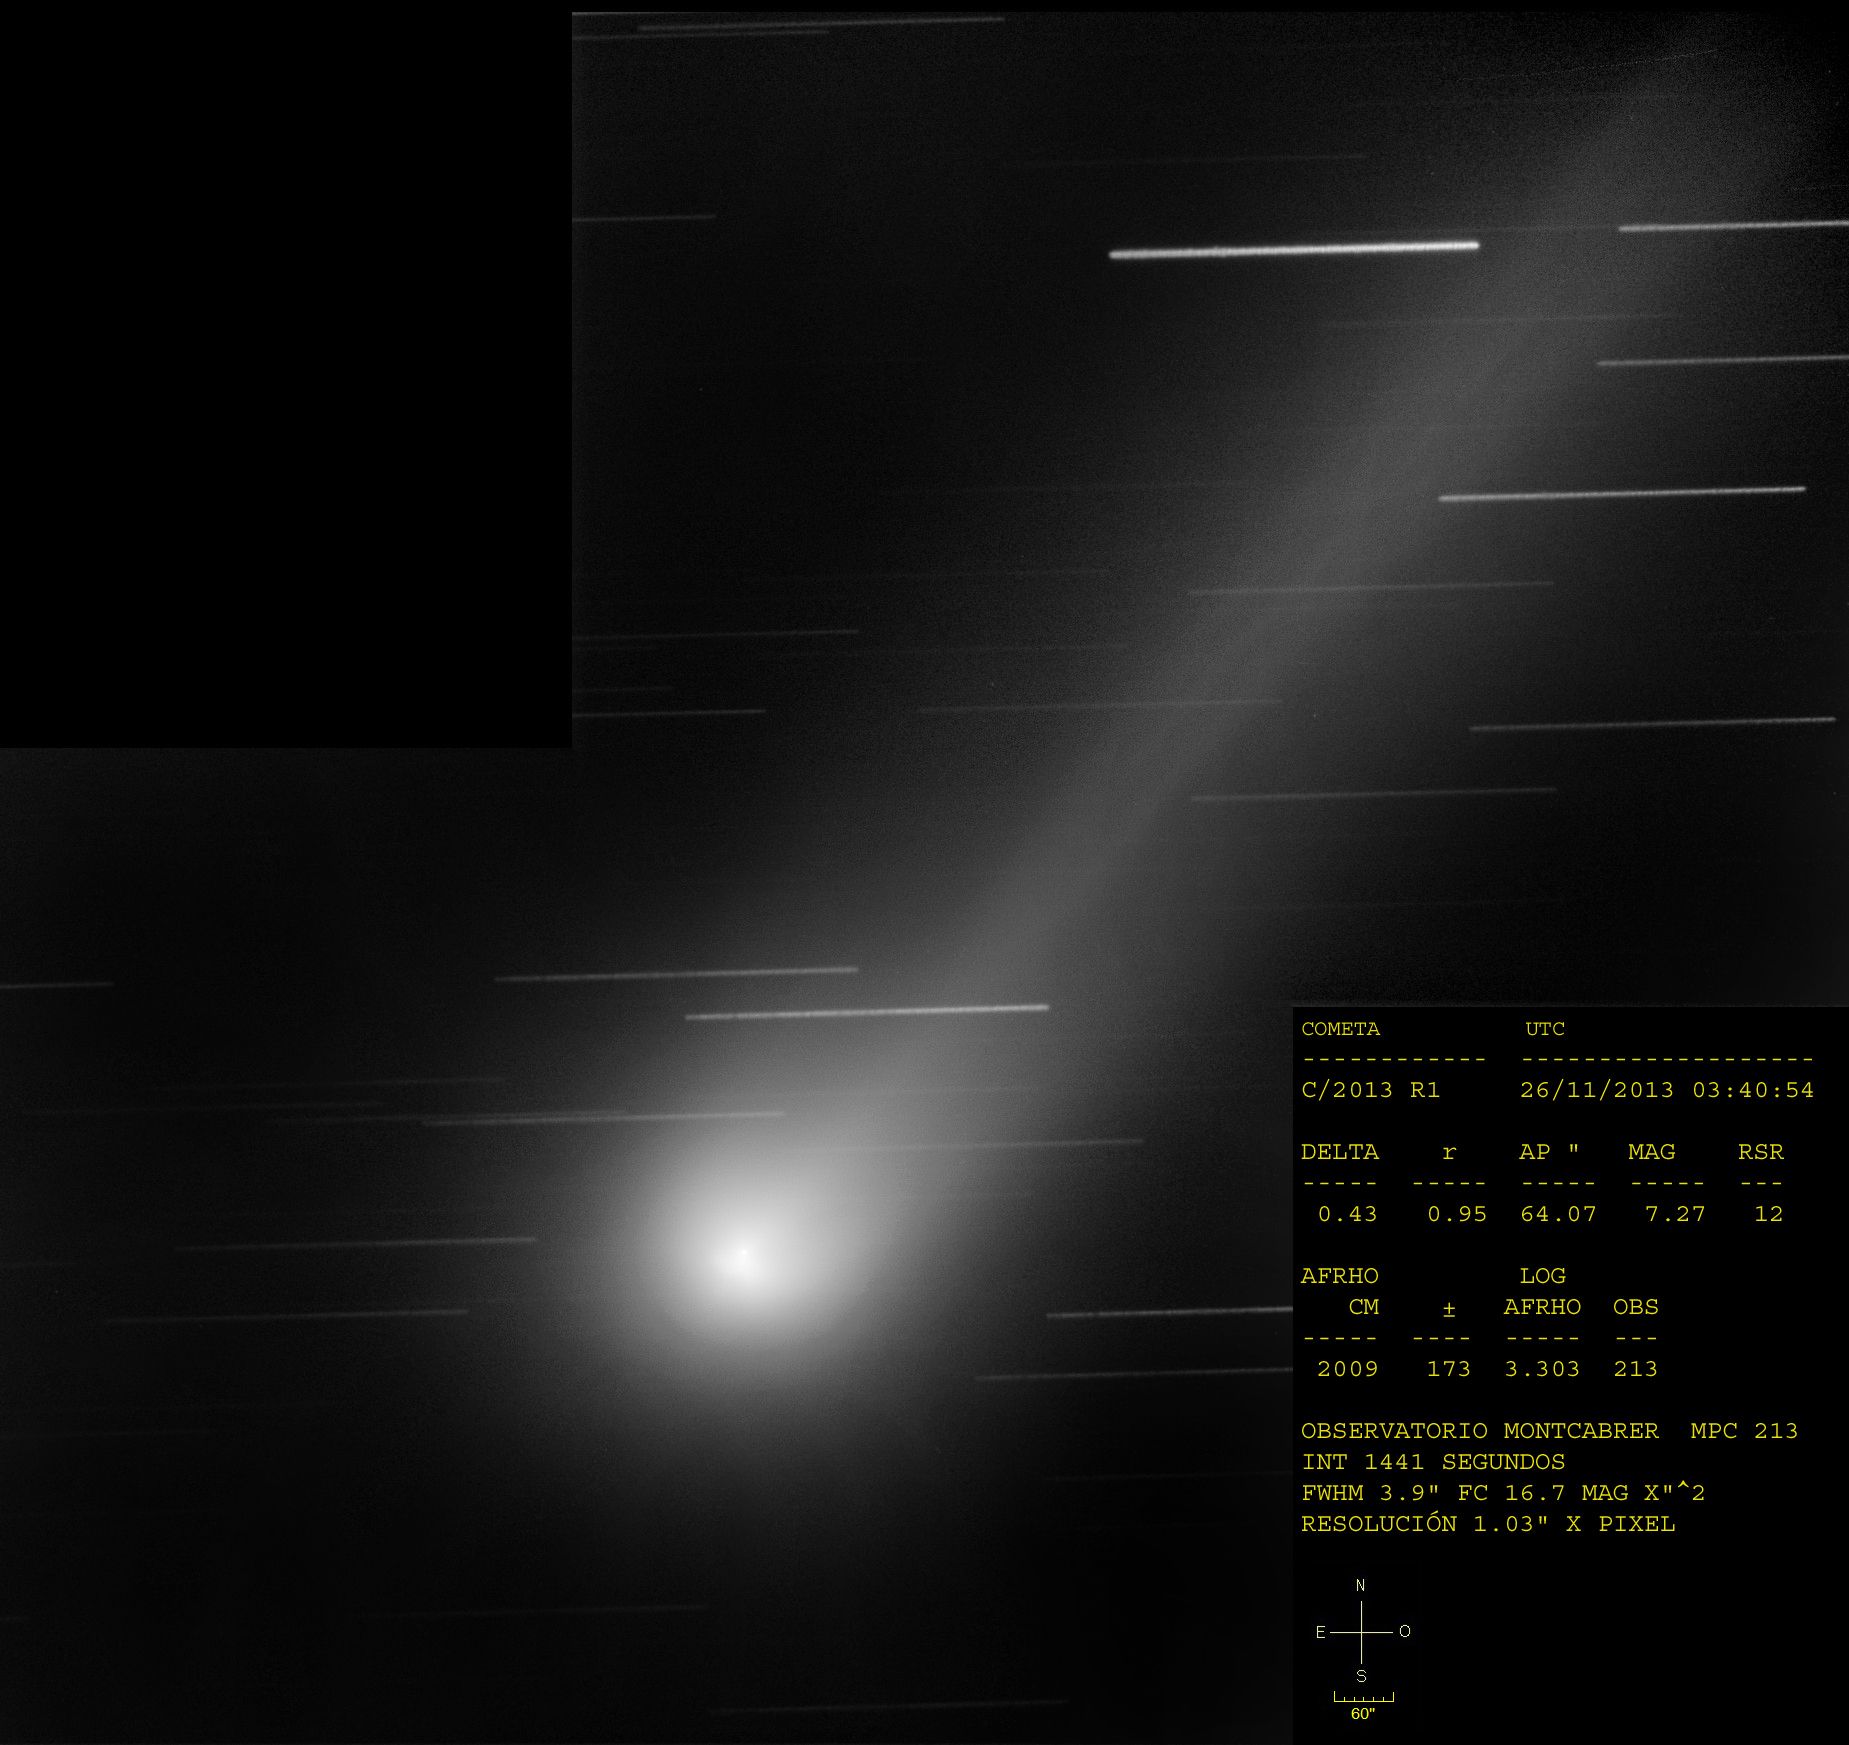Select the r value '0.95'
The image size is (1849, 1745).
pos(1457,1214)
